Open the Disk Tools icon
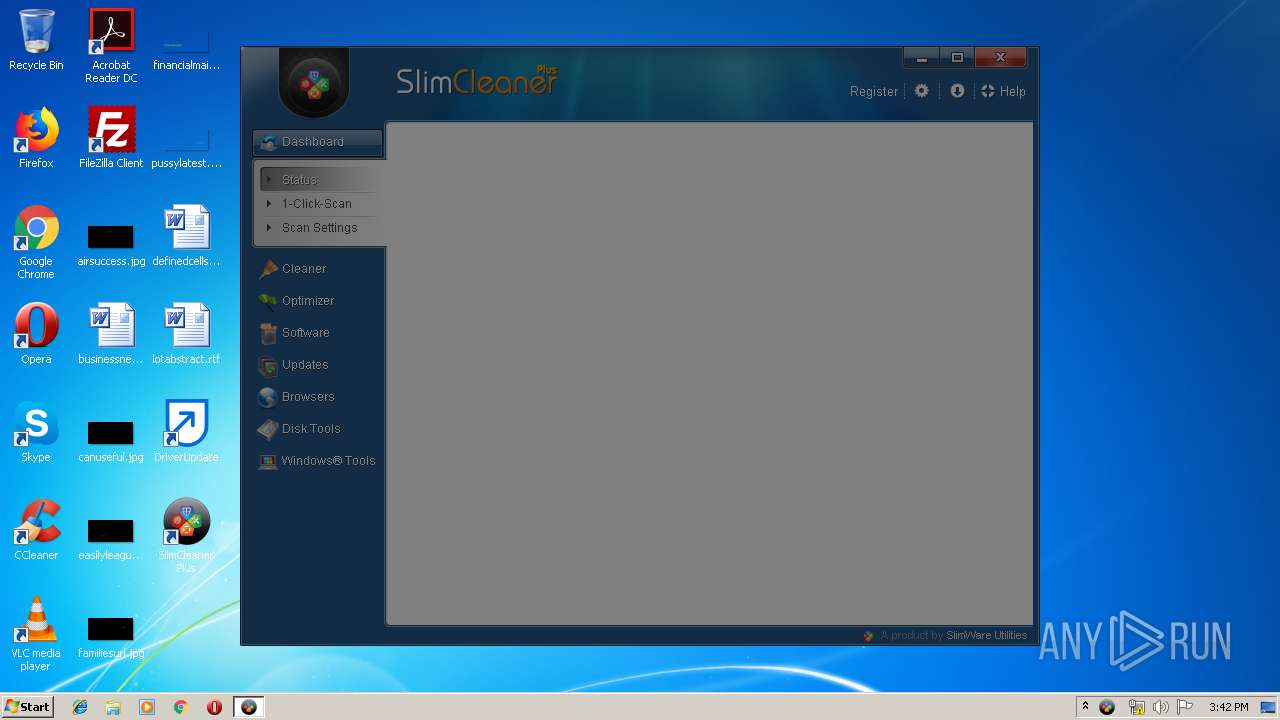The width and height of the screenshot is (1280, 720). pos(268,429)
